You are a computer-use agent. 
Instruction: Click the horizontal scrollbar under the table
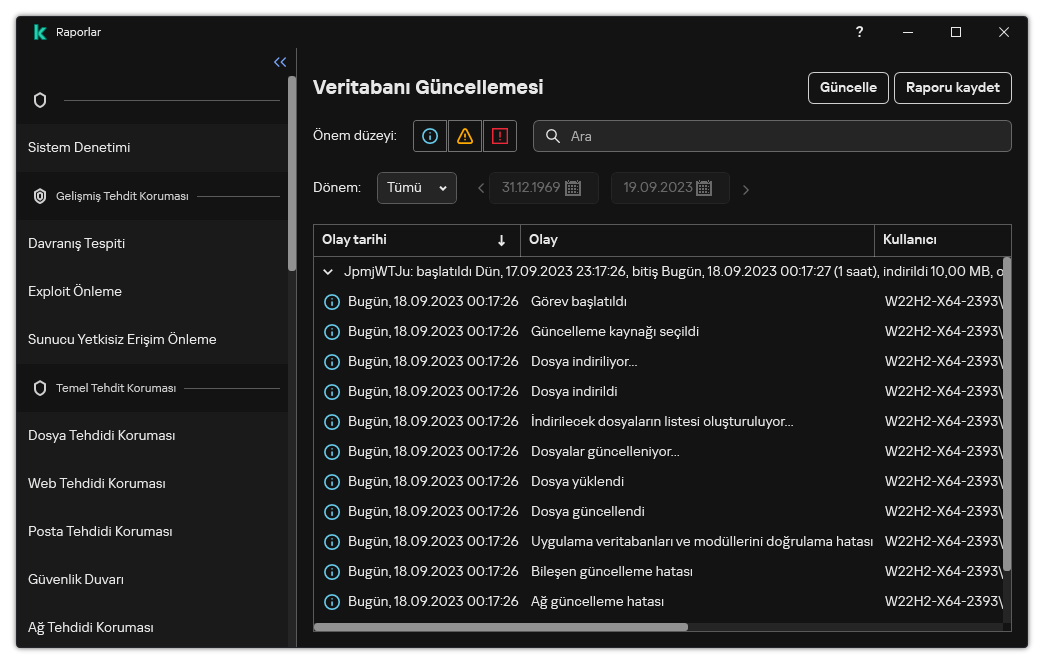click(x=500, y=627)
